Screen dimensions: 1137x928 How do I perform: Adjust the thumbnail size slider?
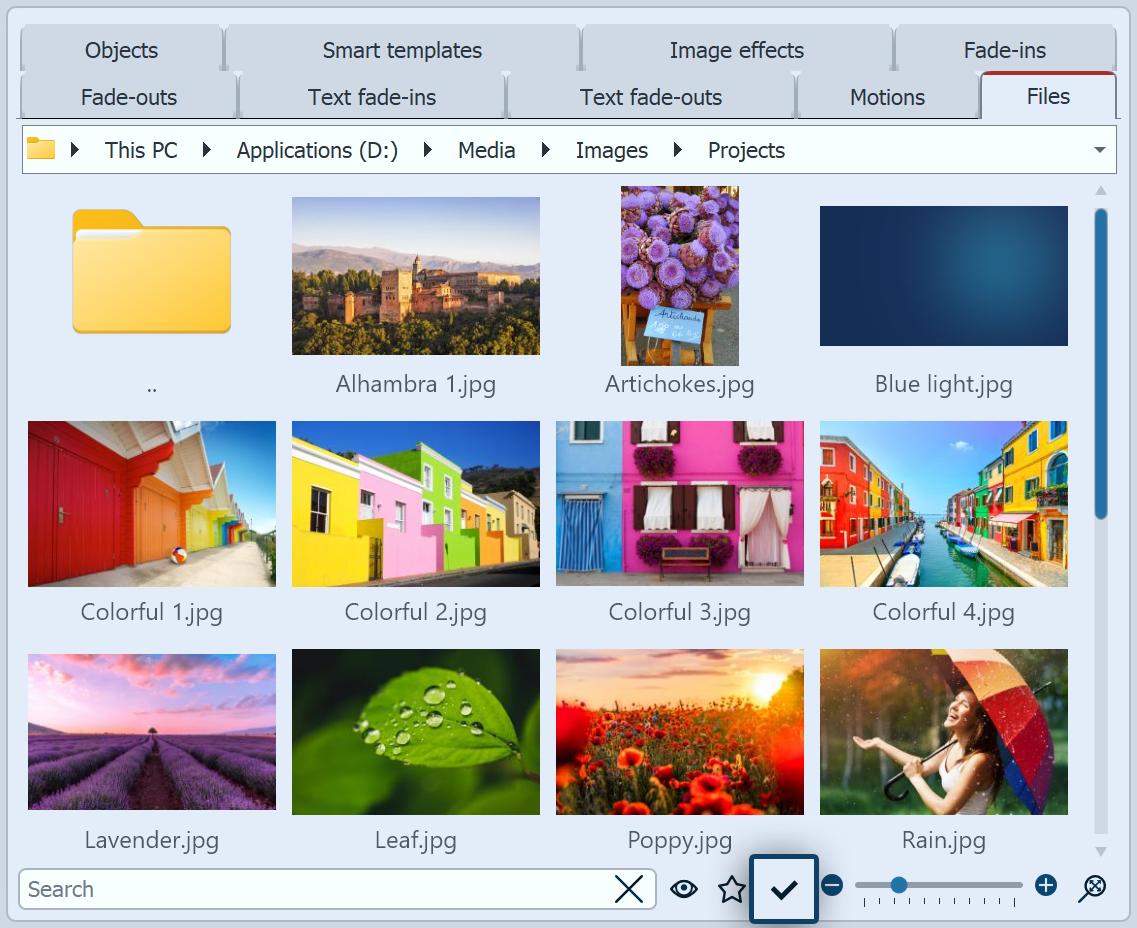point(898,884)
